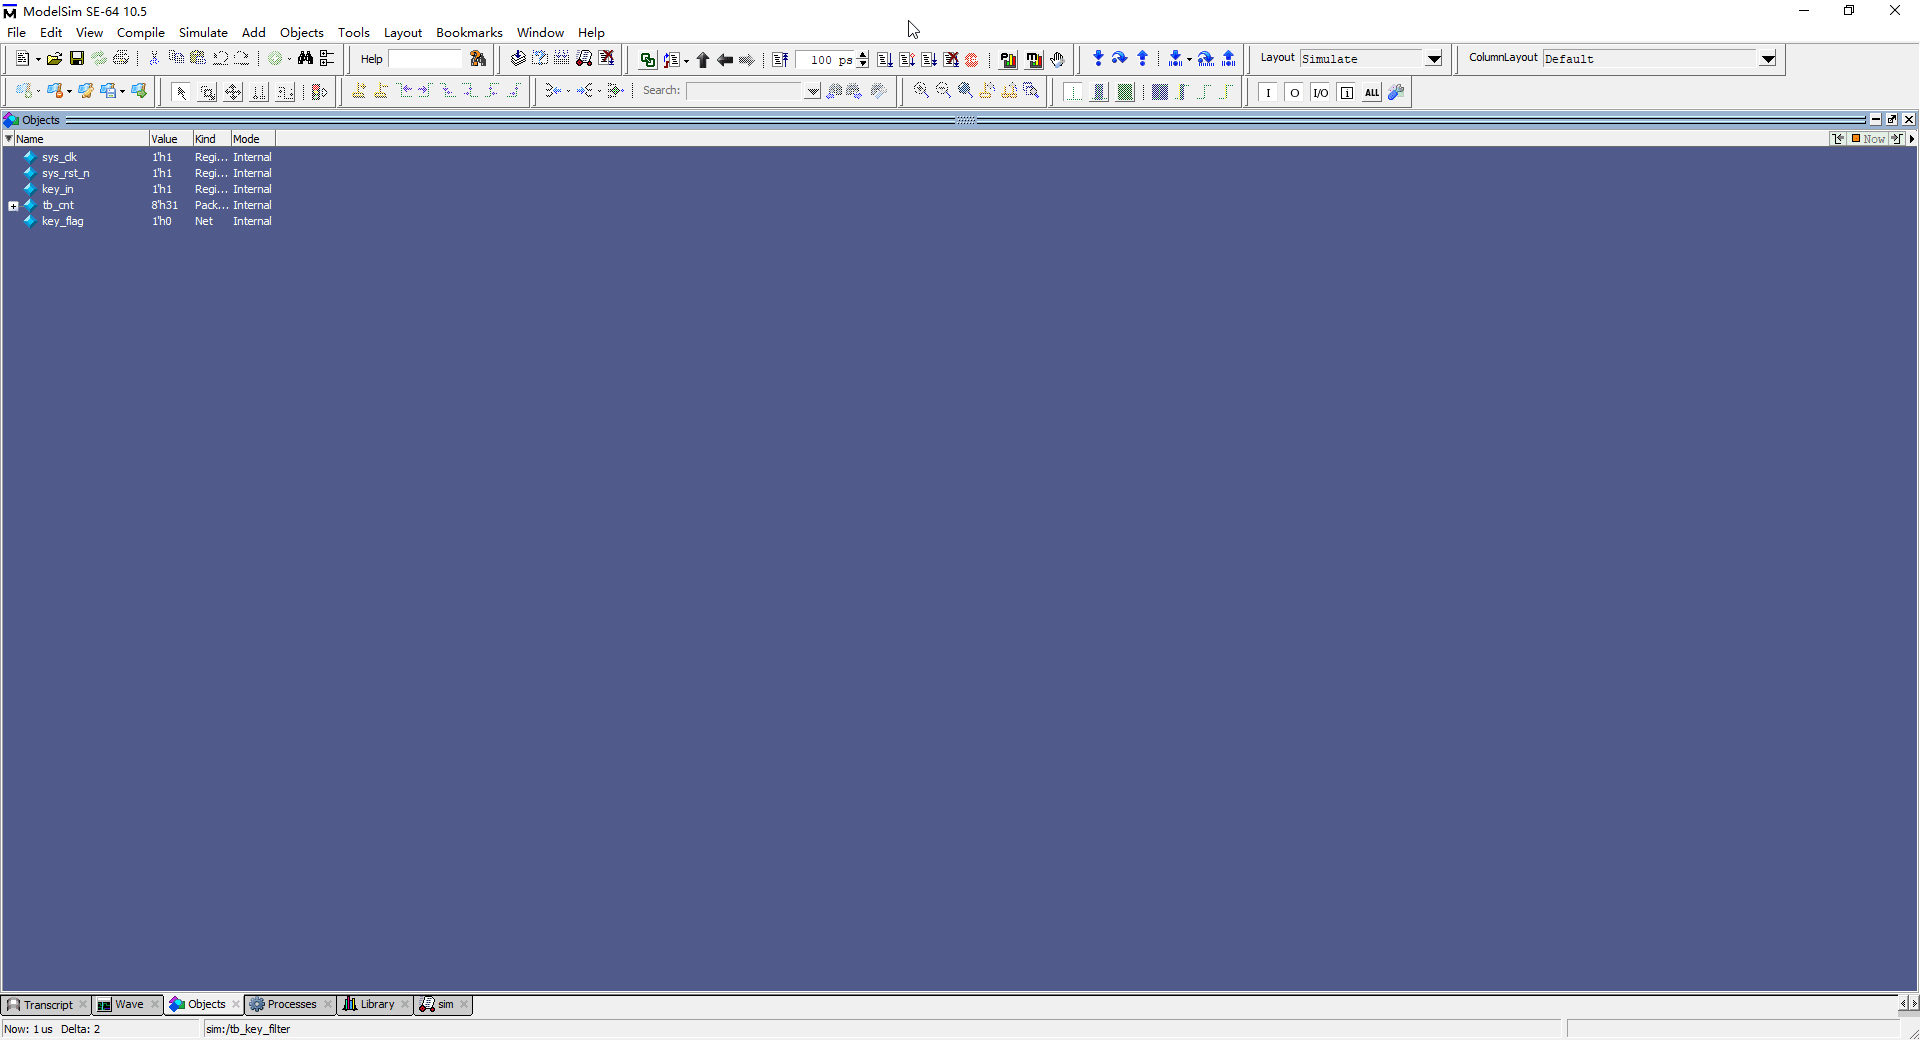Toggle the 'ALL' signals filter
The width and height of the screenshot is (1920, 1040).
pos(1372,92)
